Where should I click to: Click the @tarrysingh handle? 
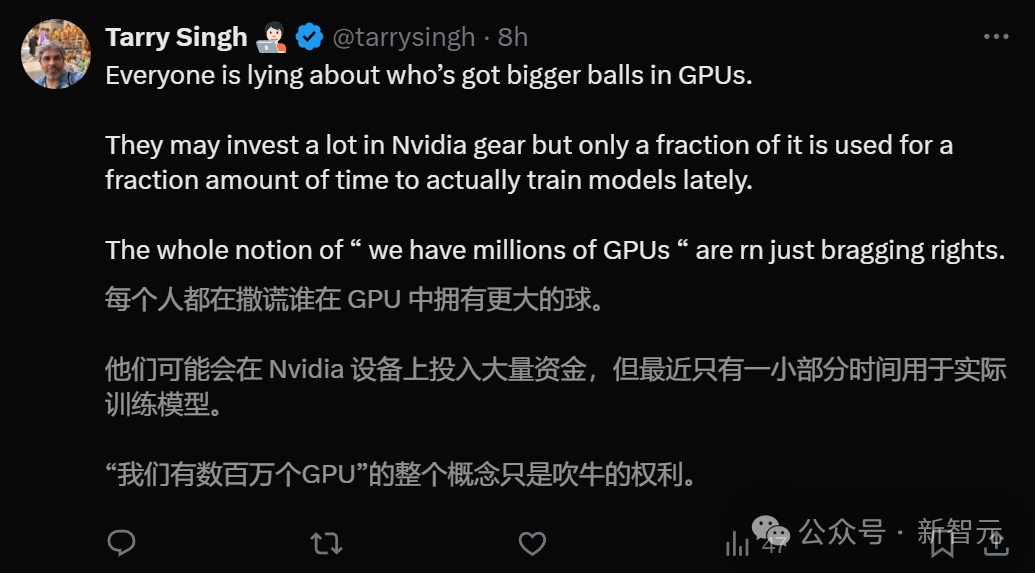(403, 38)
